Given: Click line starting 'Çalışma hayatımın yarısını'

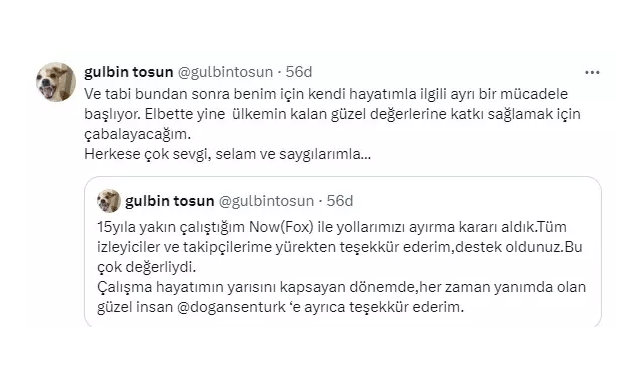Looking at the screenshot, I should point(342,287).
